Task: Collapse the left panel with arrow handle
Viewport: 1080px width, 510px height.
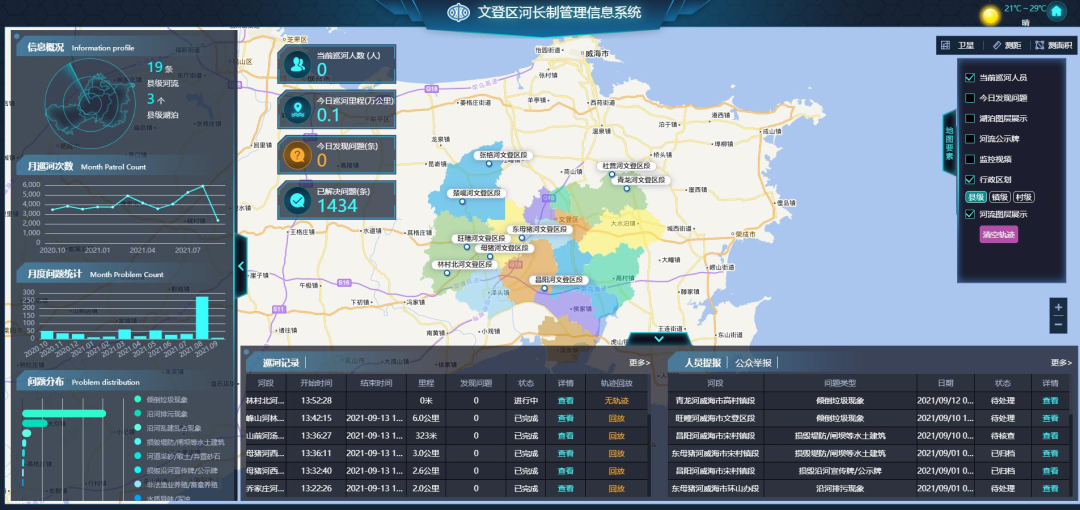Action: [241, 266]
